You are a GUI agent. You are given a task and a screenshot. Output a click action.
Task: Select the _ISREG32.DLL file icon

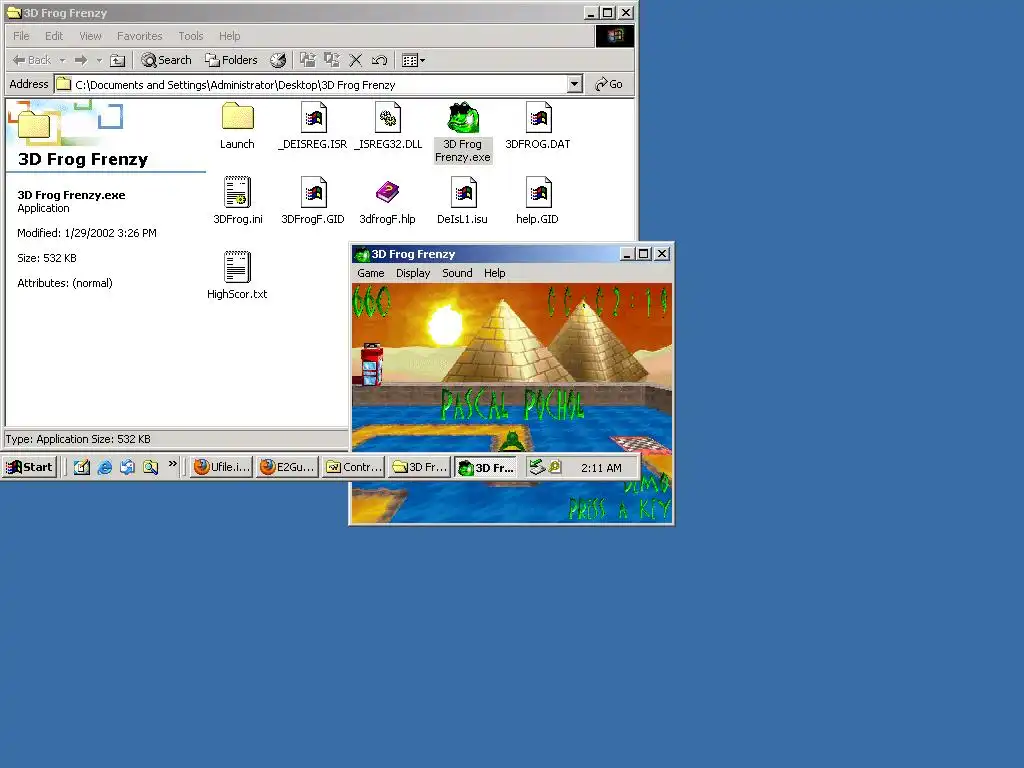click(x=388, y=118)
